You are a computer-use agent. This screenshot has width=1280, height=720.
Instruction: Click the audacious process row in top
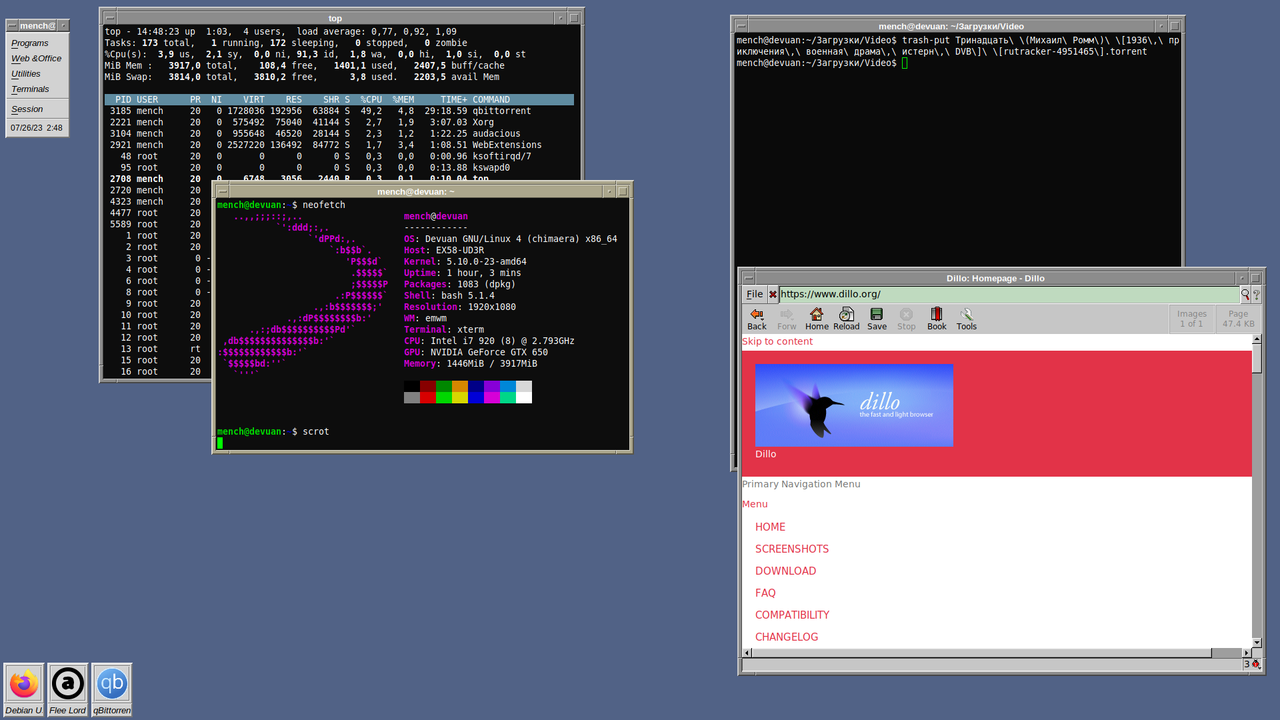tap(339, 134)
